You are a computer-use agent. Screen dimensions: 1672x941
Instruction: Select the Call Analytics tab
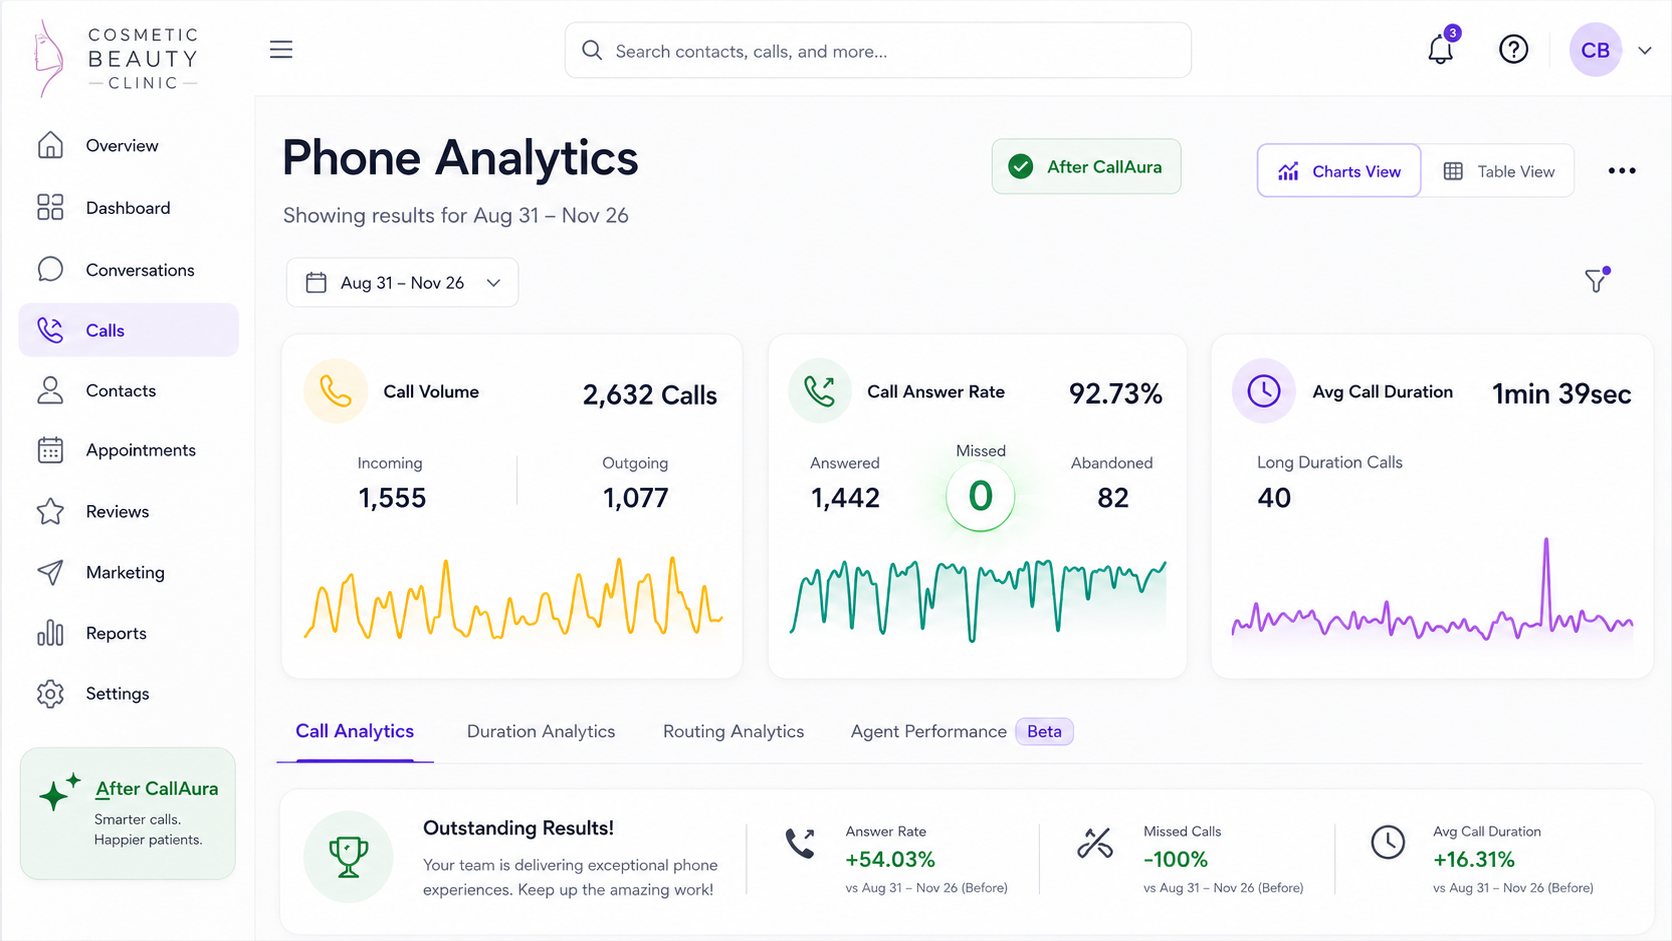(x=355, y=731)
